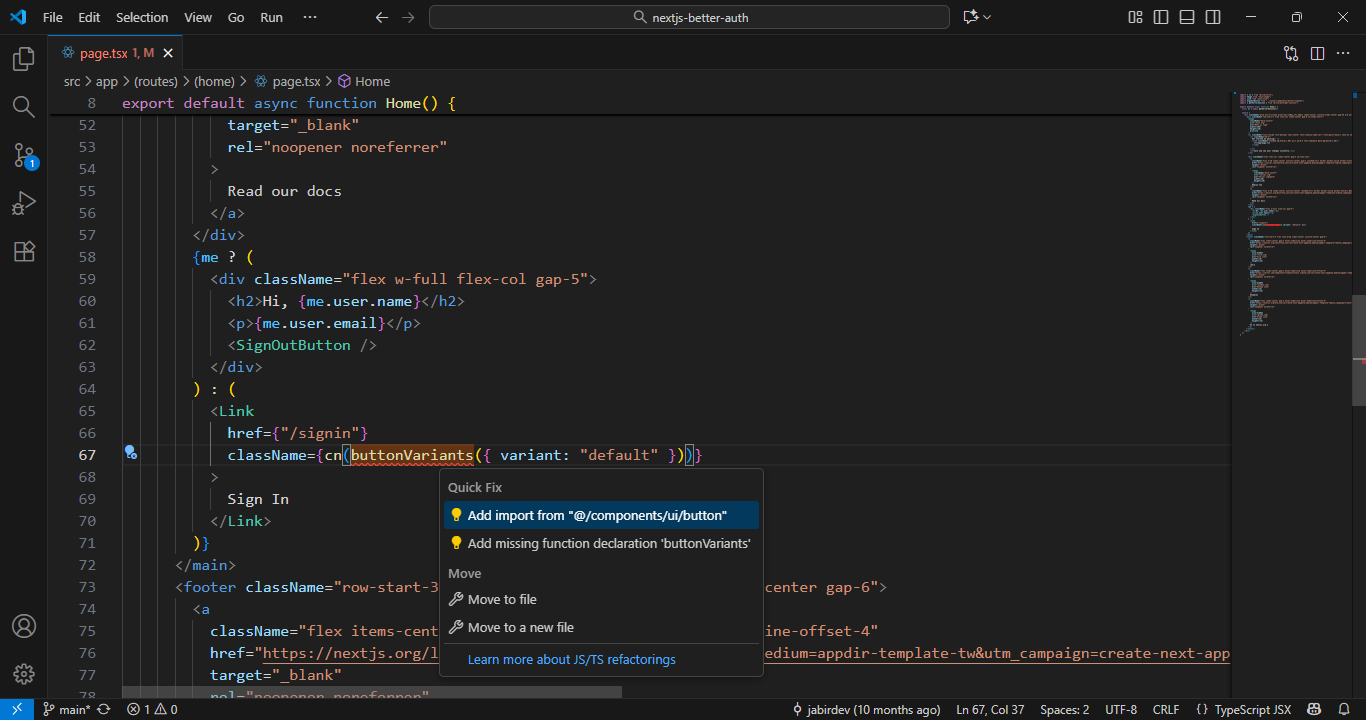Apply fix Add import from '@/components/ui/button'
The height and width of the screenshot is (720, 1366).
click(x=600, y=514)
